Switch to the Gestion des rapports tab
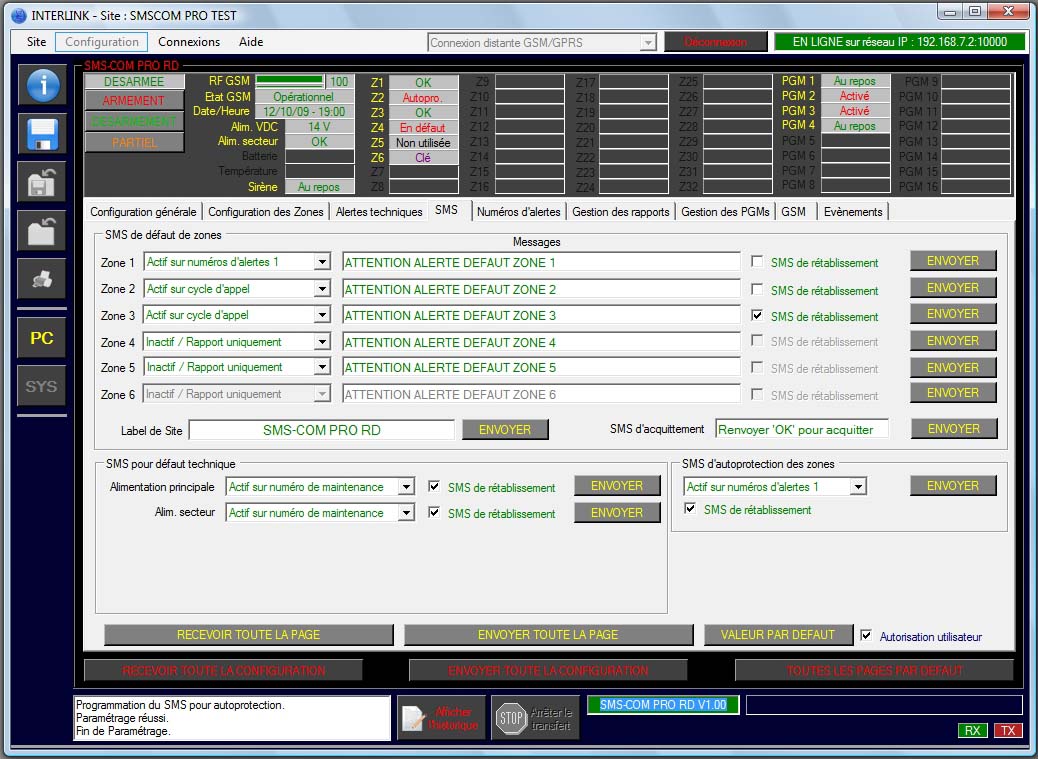The image size is (1038, 759). point(620,212)
